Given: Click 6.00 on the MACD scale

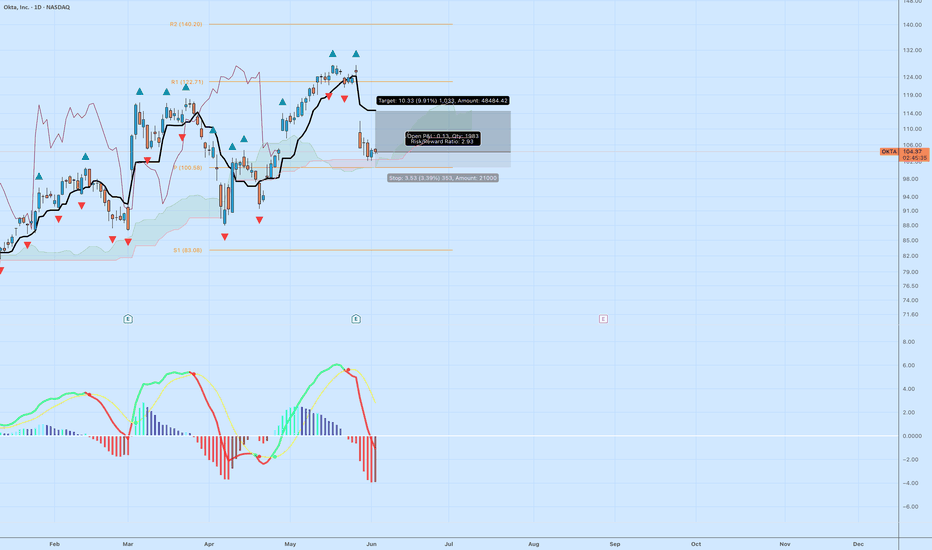Looking at the screenshot, I should (909, 366).
